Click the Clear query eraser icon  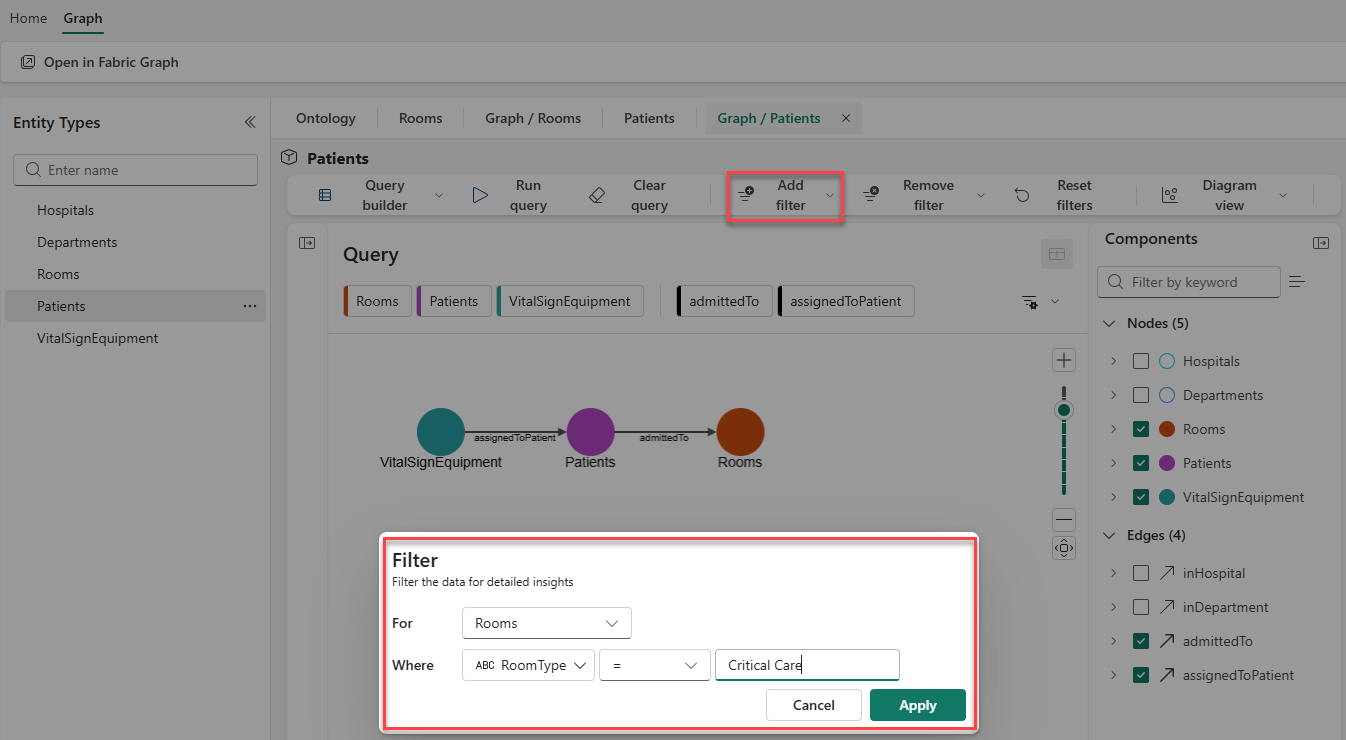[x=597, y=195]
